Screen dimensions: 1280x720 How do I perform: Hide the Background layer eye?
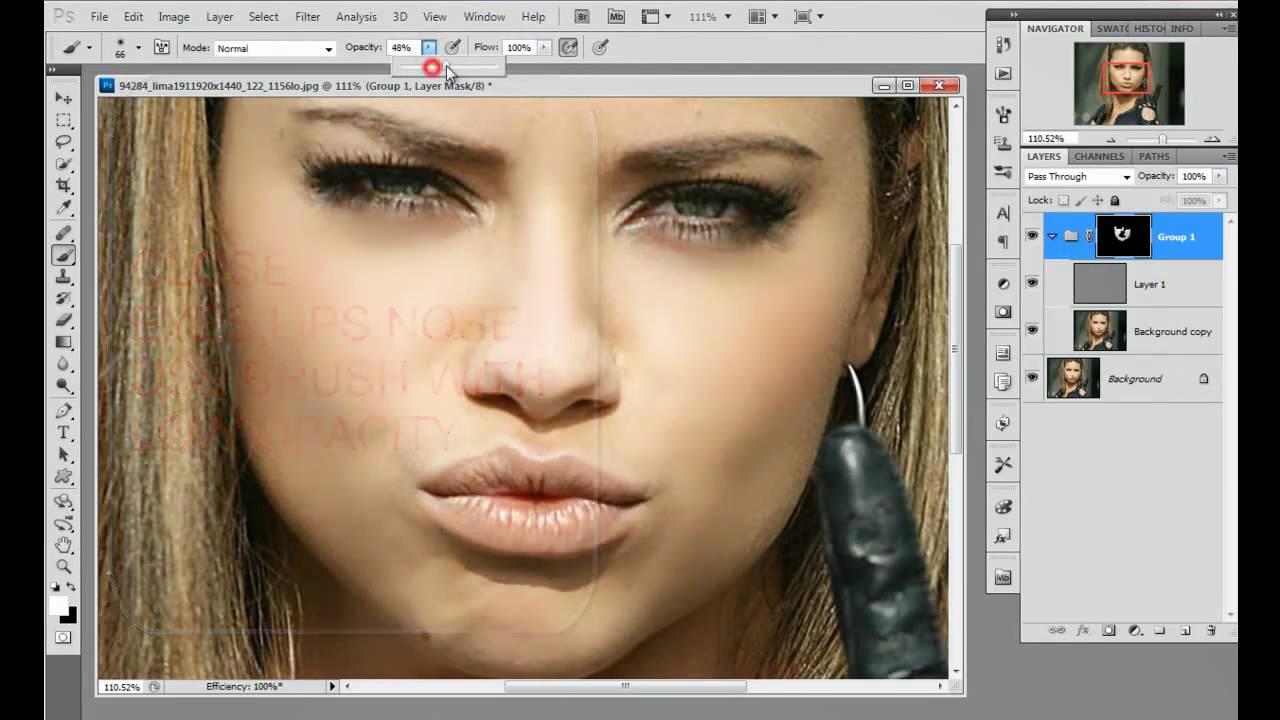pyautogui.click(x=1032, y=378)
